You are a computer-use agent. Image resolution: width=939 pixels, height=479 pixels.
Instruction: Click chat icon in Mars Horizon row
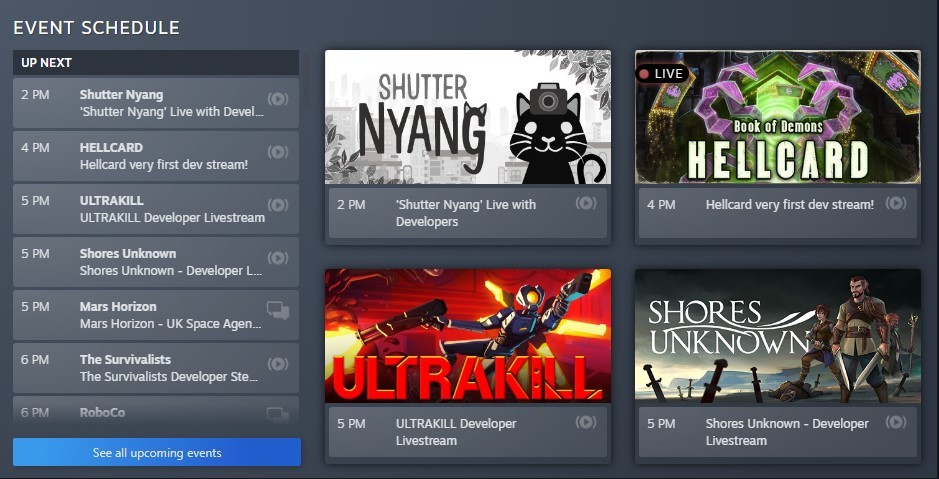278,310
